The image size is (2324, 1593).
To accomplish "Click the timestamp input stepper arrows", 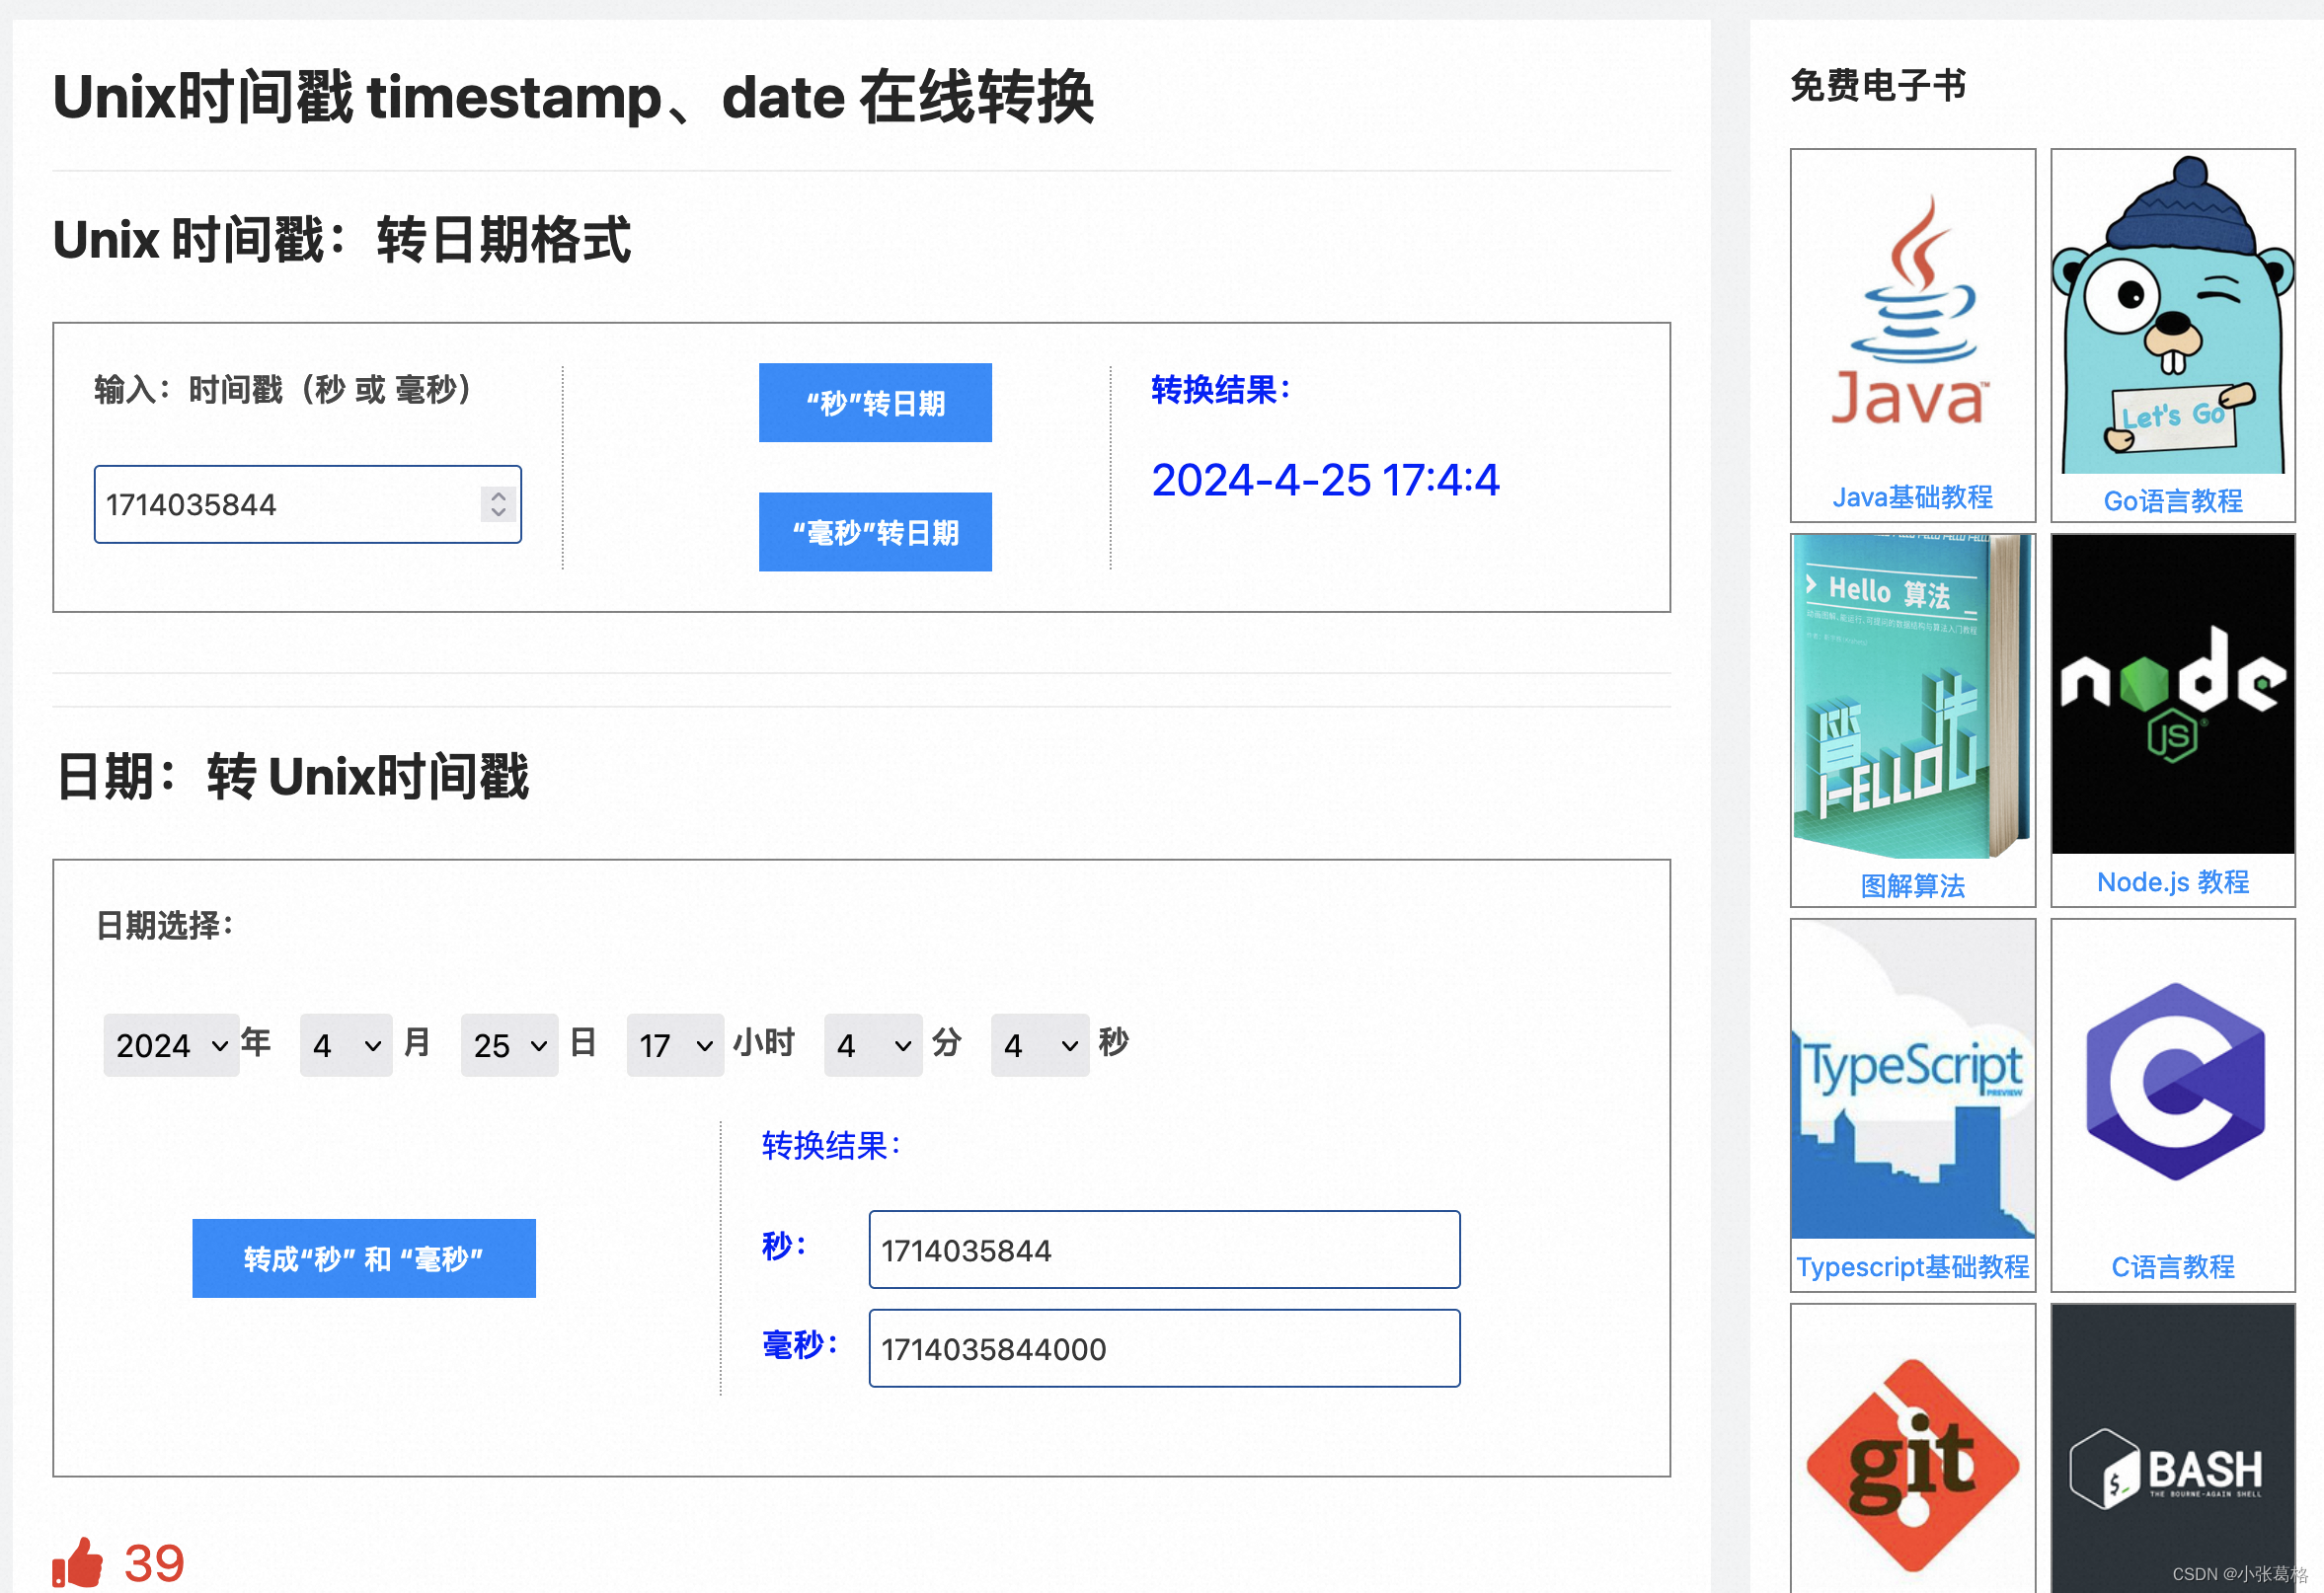I will 498,504.
